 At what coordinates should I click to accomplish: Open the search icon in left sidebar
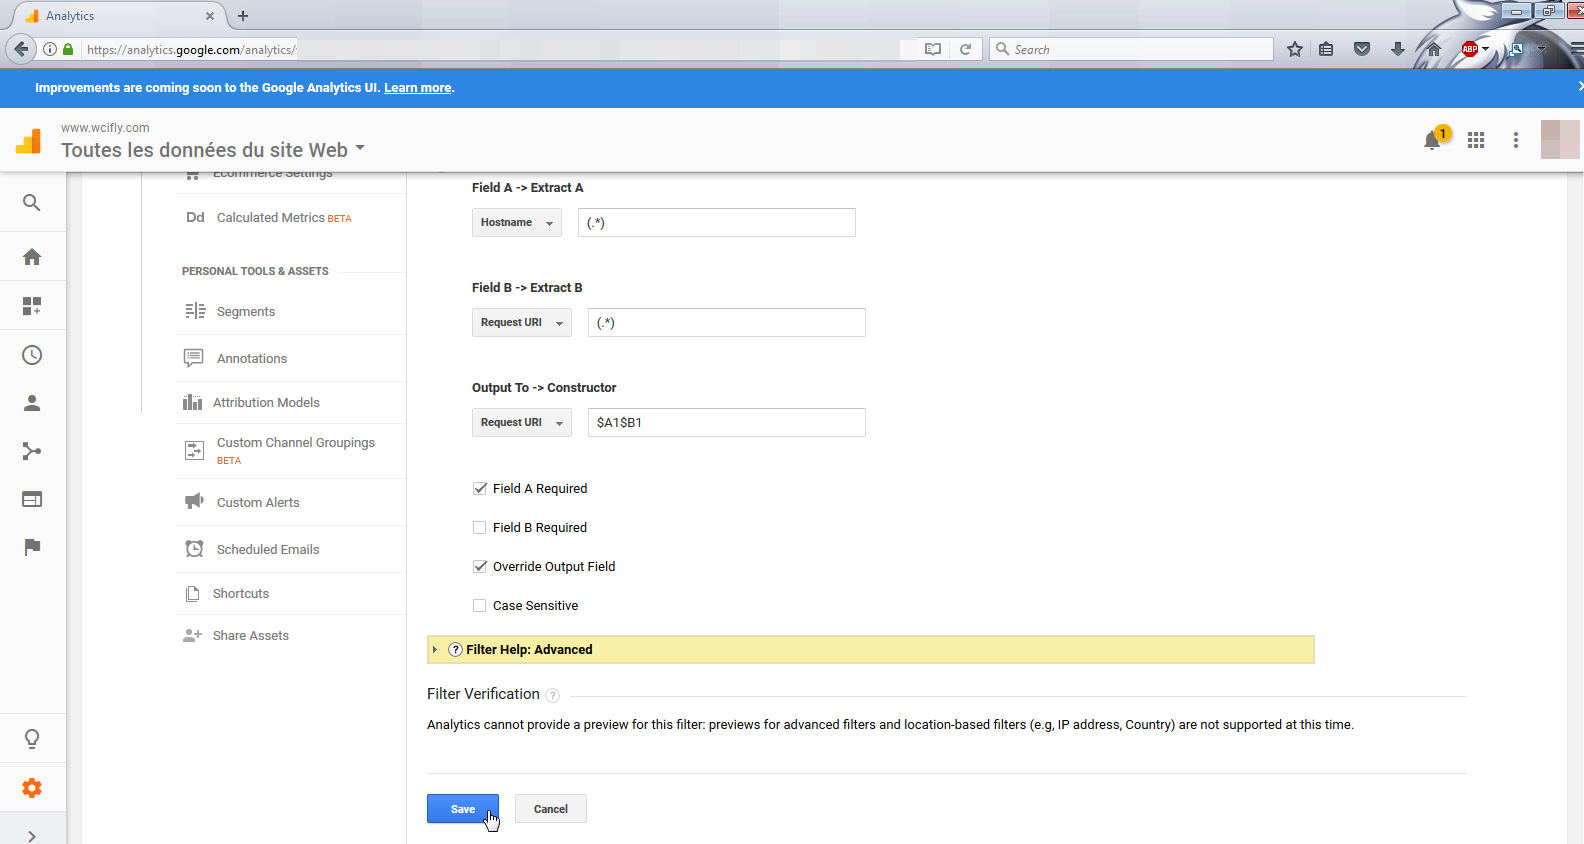pos(32,203)
